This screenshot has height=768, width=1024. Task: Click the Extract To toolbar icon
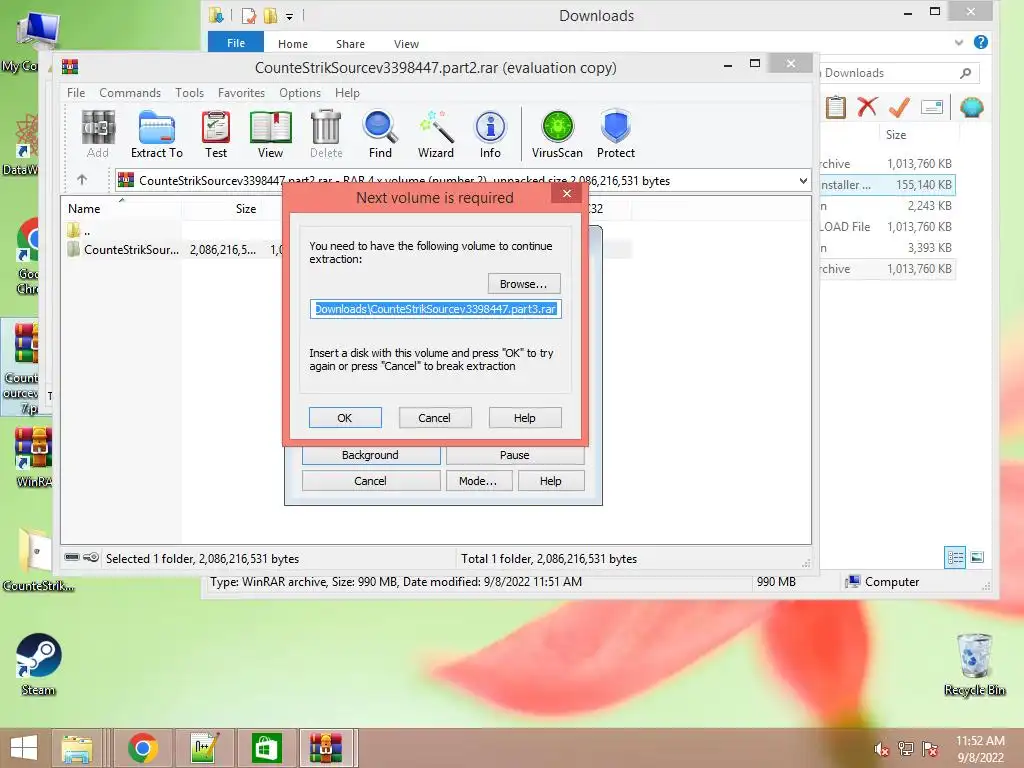click(x=157, y=135)
